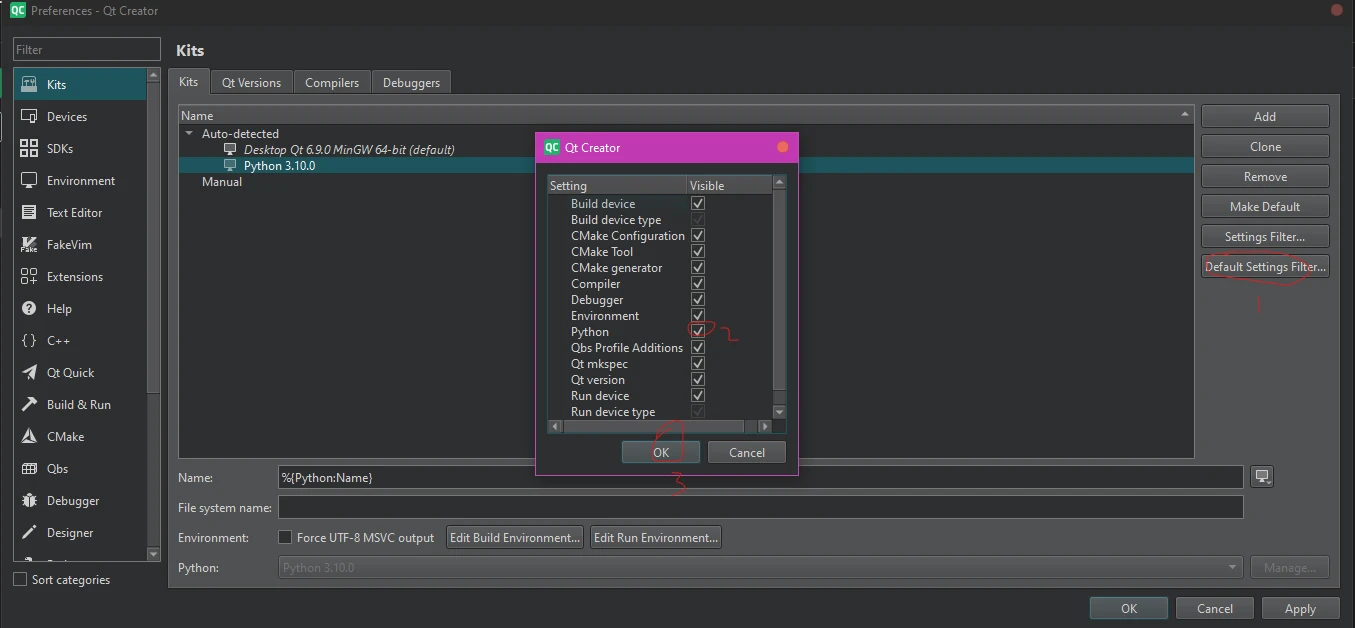The image size is (1355, 628).
Task: Click the vertical scrollbar of settings list
Action: coord(780,290)
